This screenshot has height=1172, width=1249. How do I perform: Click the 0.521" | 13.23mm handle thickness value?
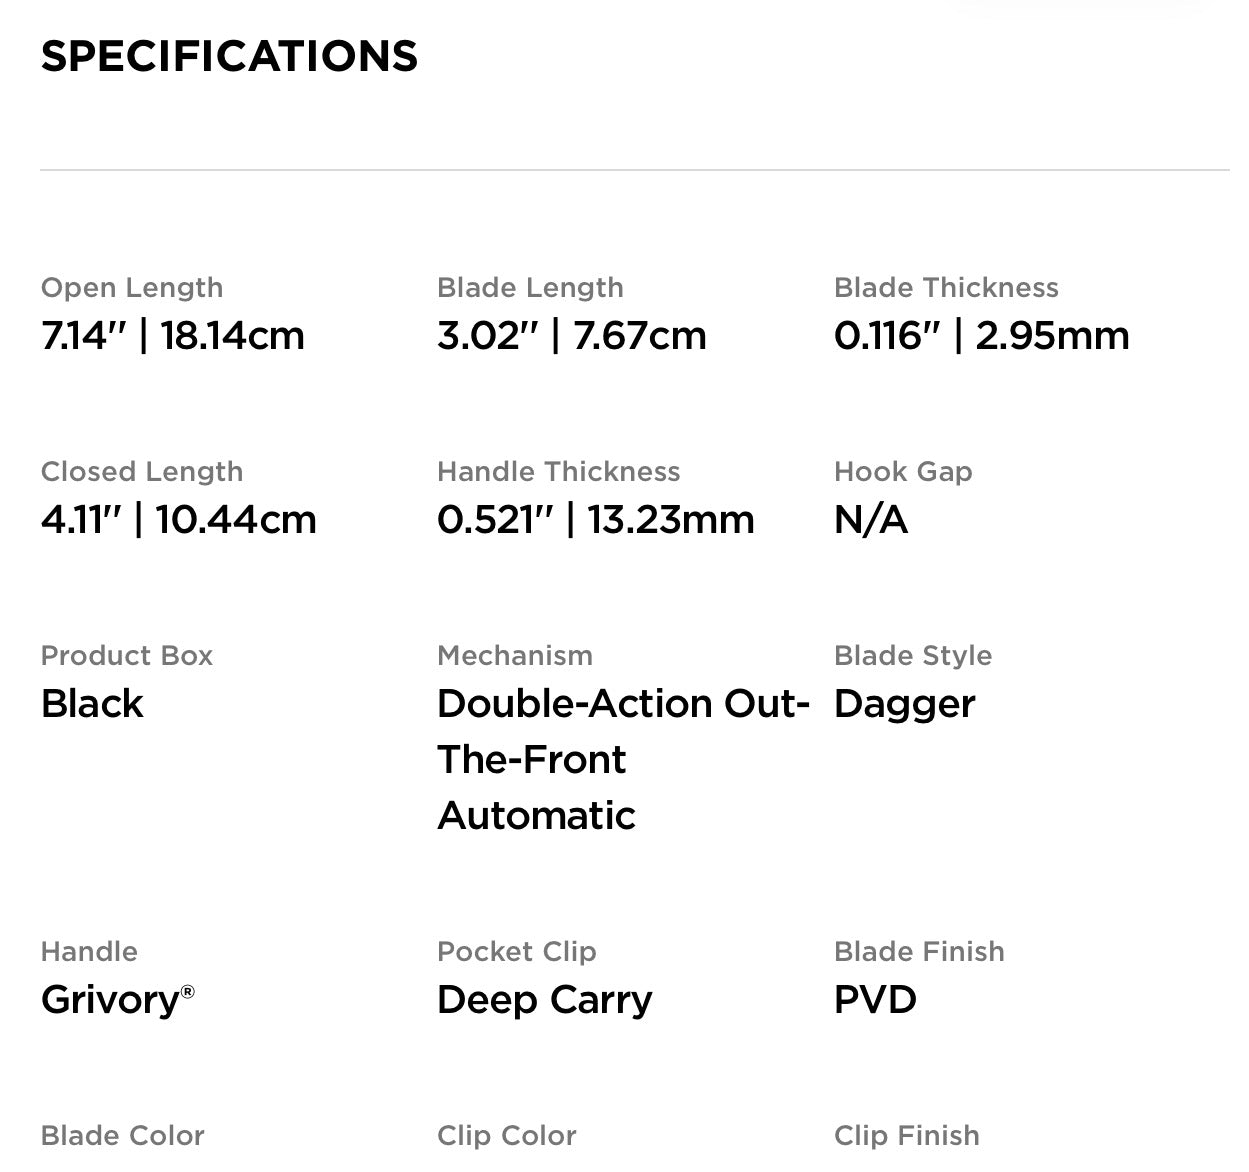595,520
